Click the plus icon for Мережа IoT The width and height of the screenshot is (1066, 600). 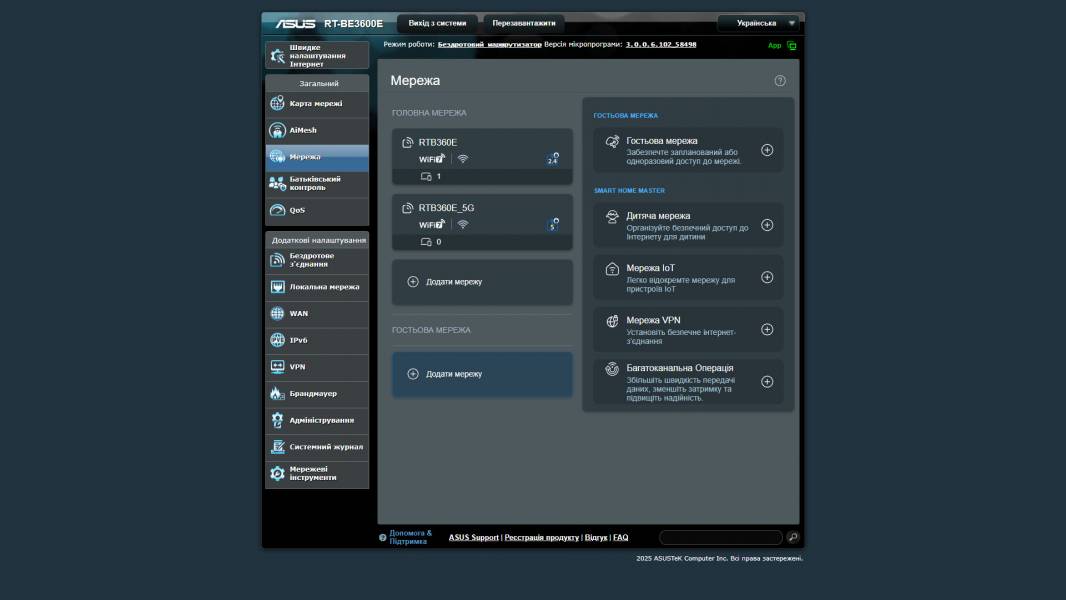tap(767, 277)
